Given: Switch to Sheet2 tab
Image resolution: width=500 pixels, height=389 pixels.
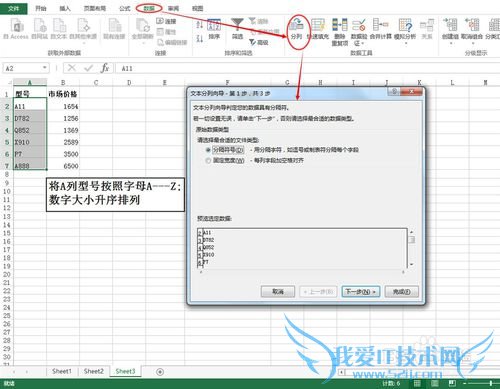Looking at the screenshot, I should coord(94,371).
